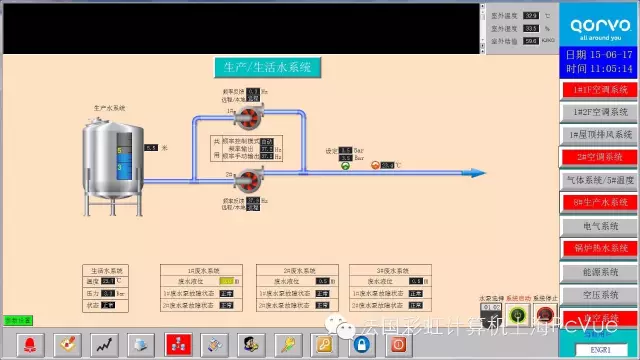Open the alarm bell icon in bottom toolbar

pos(30,345)
